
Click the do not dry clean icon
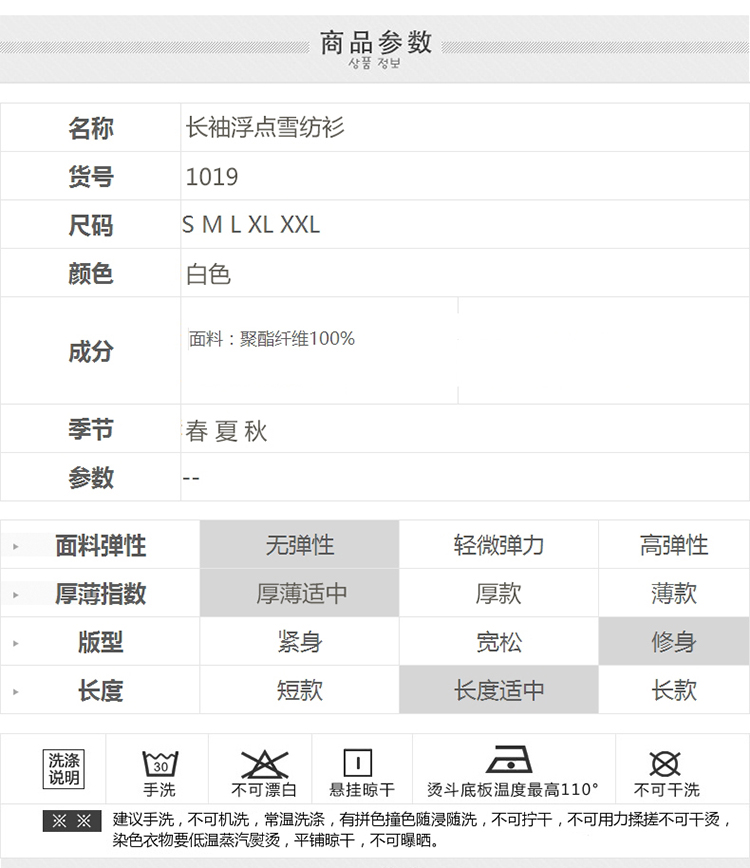[x=665, y=763]
